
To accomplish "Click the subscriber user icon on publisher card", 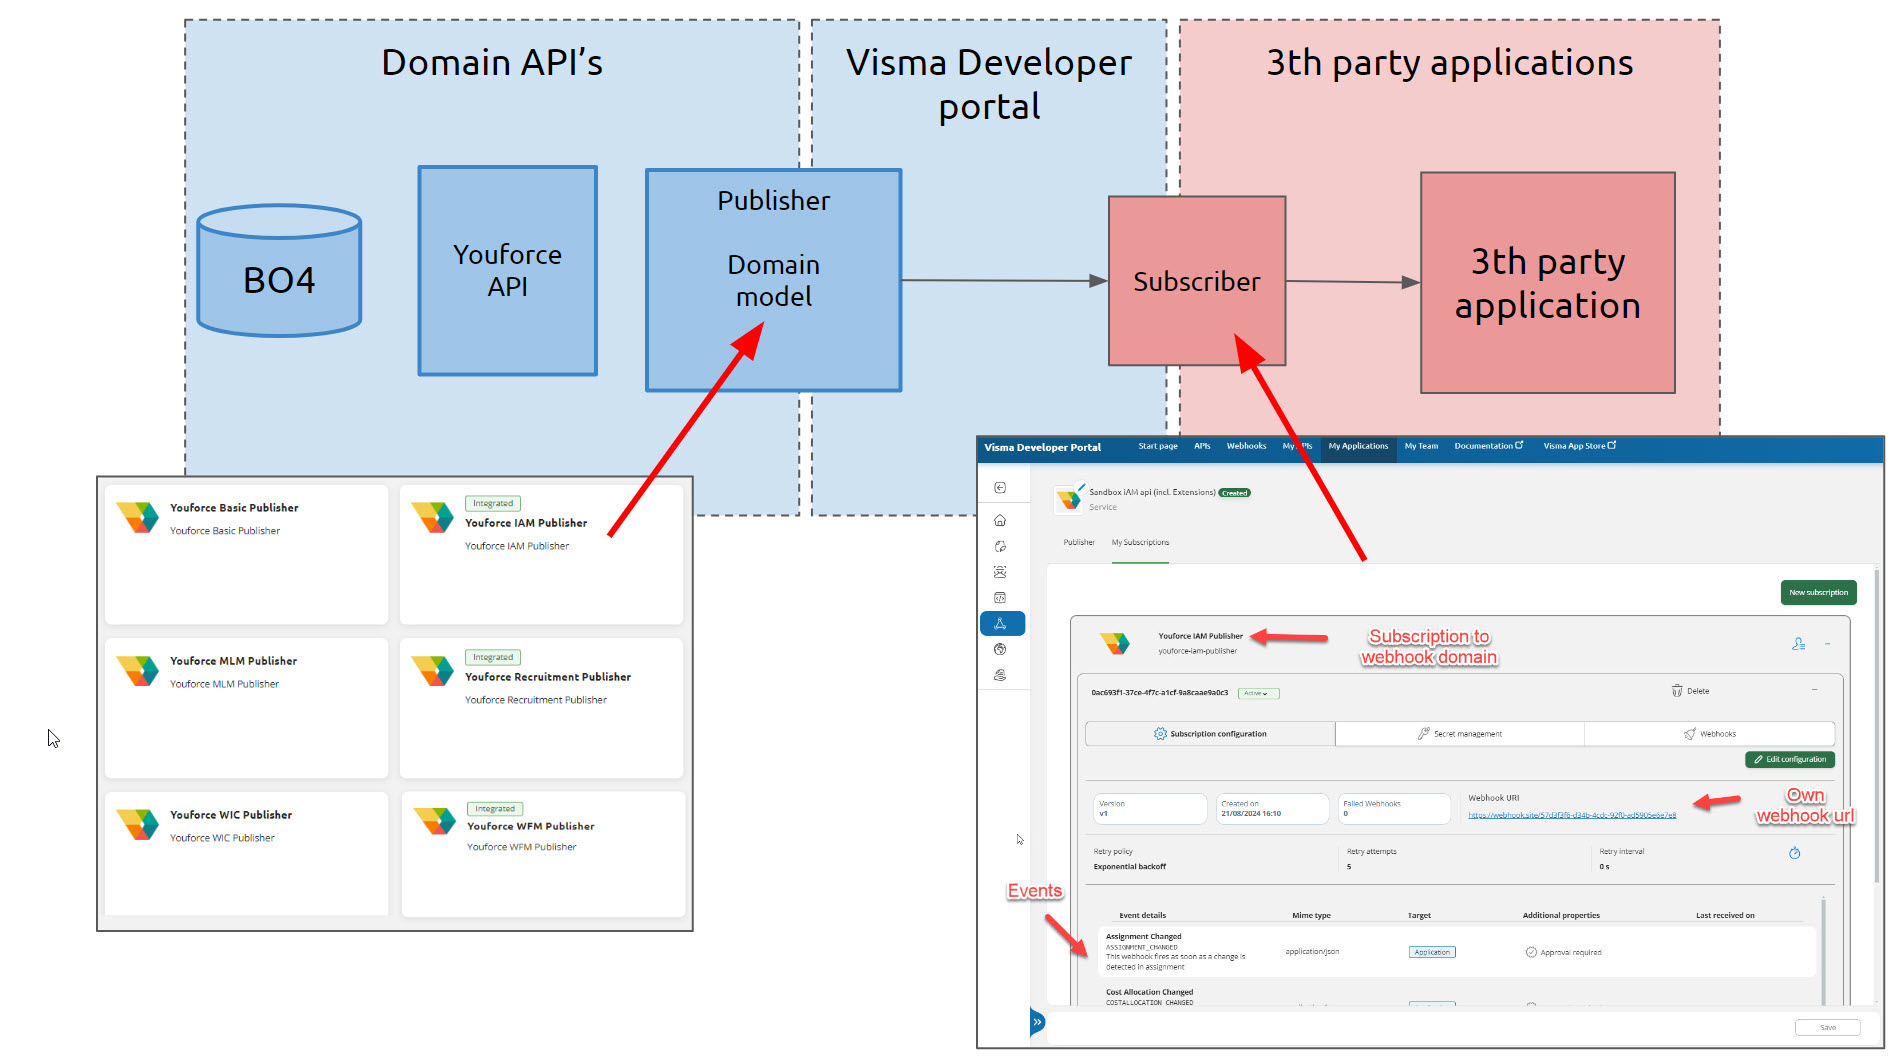I will click(x=1798, y=644).
